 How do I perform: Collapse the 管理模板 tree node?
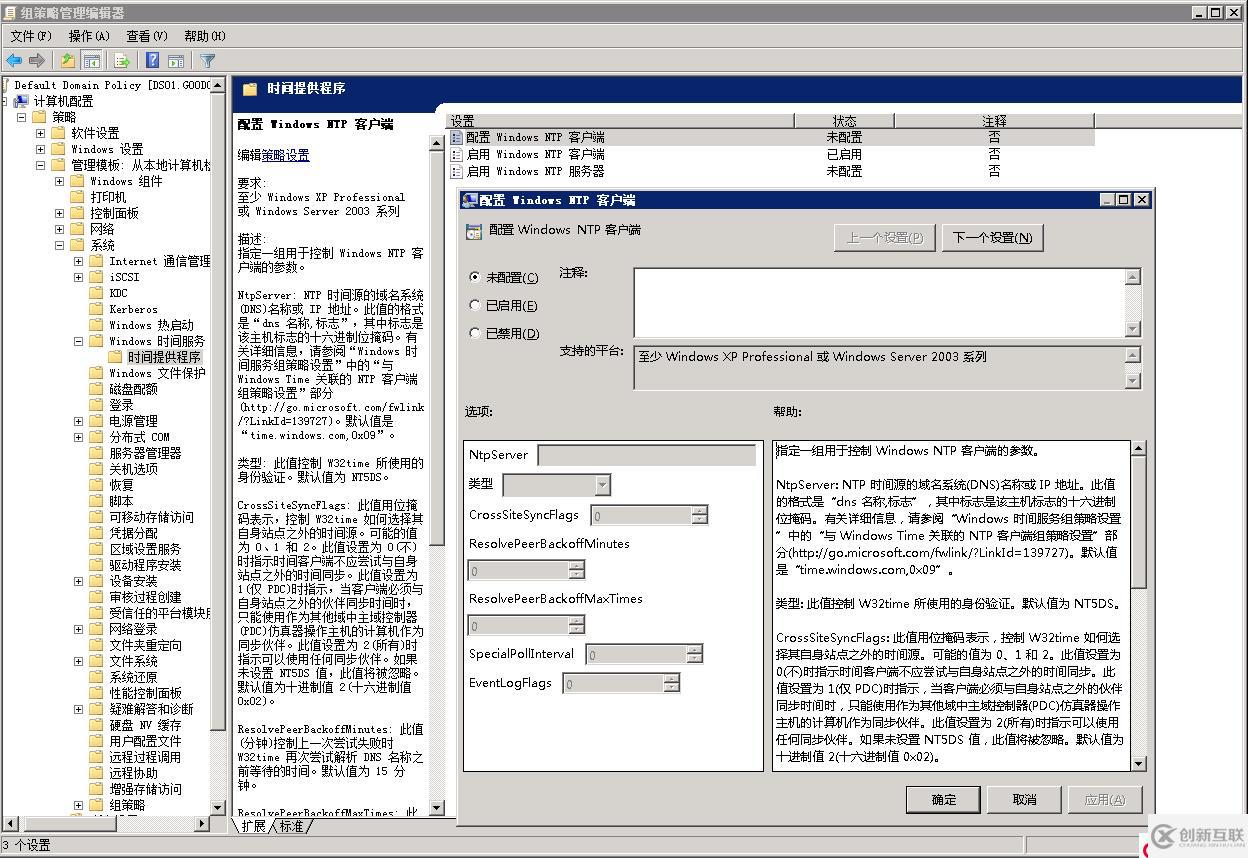pos(41,165)
